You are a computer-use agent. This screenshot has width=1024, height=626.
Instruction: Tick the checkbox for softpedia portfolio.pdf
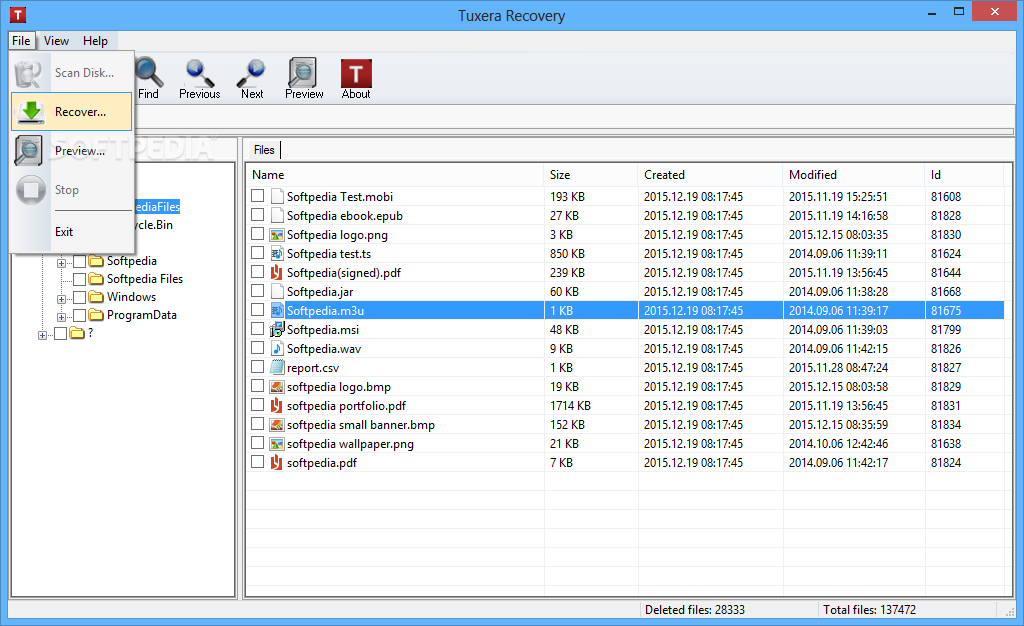[257, 405]
